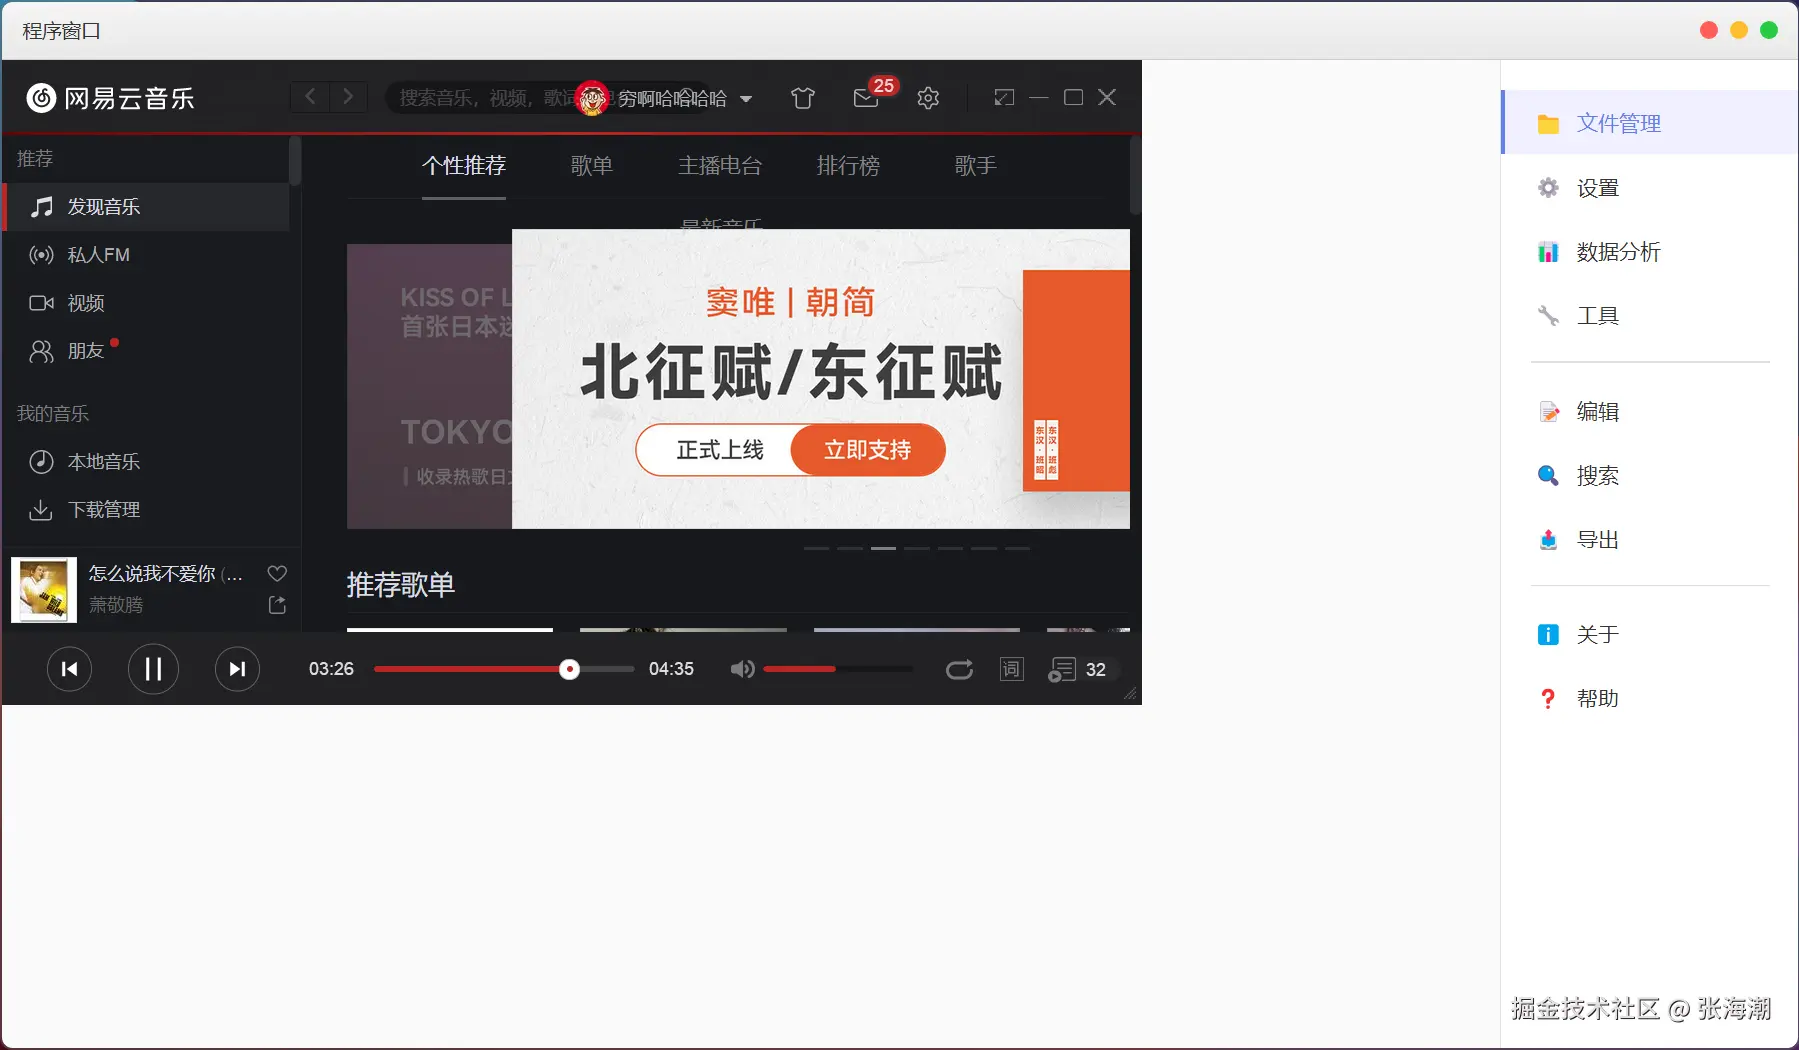Show lyrics with the 词 button

(x=1011, y=669)
